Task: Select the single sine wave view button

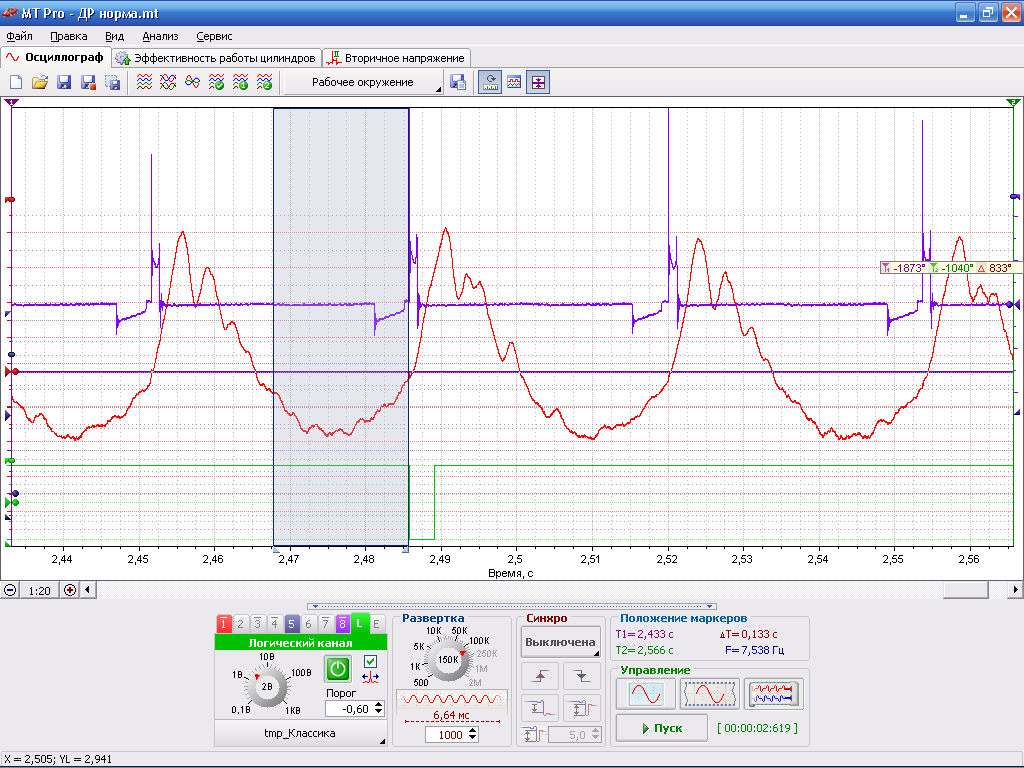Action: tap(646, 694)
